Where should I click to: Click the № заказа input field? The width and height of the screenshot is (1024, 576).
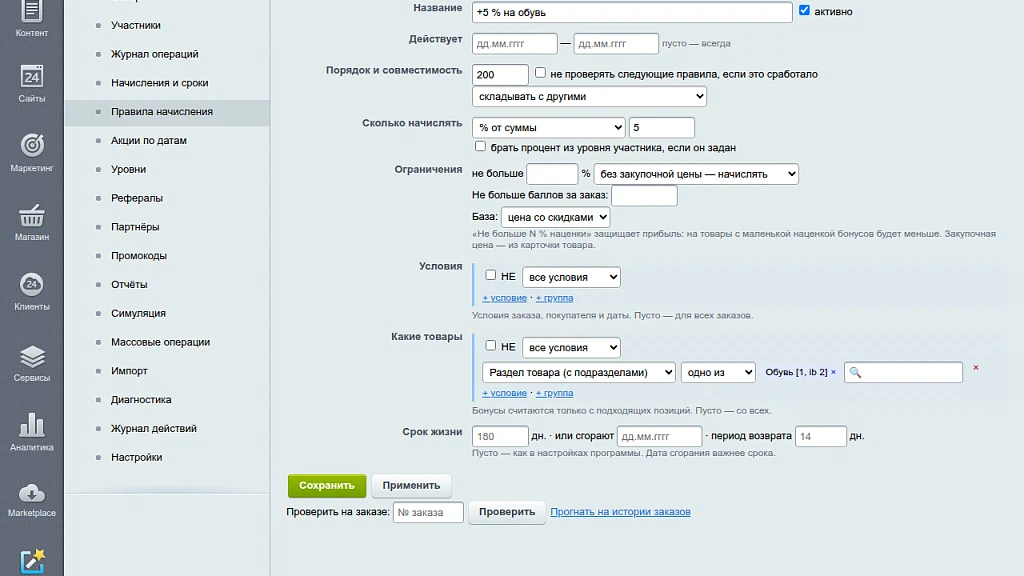pos(428,512)
